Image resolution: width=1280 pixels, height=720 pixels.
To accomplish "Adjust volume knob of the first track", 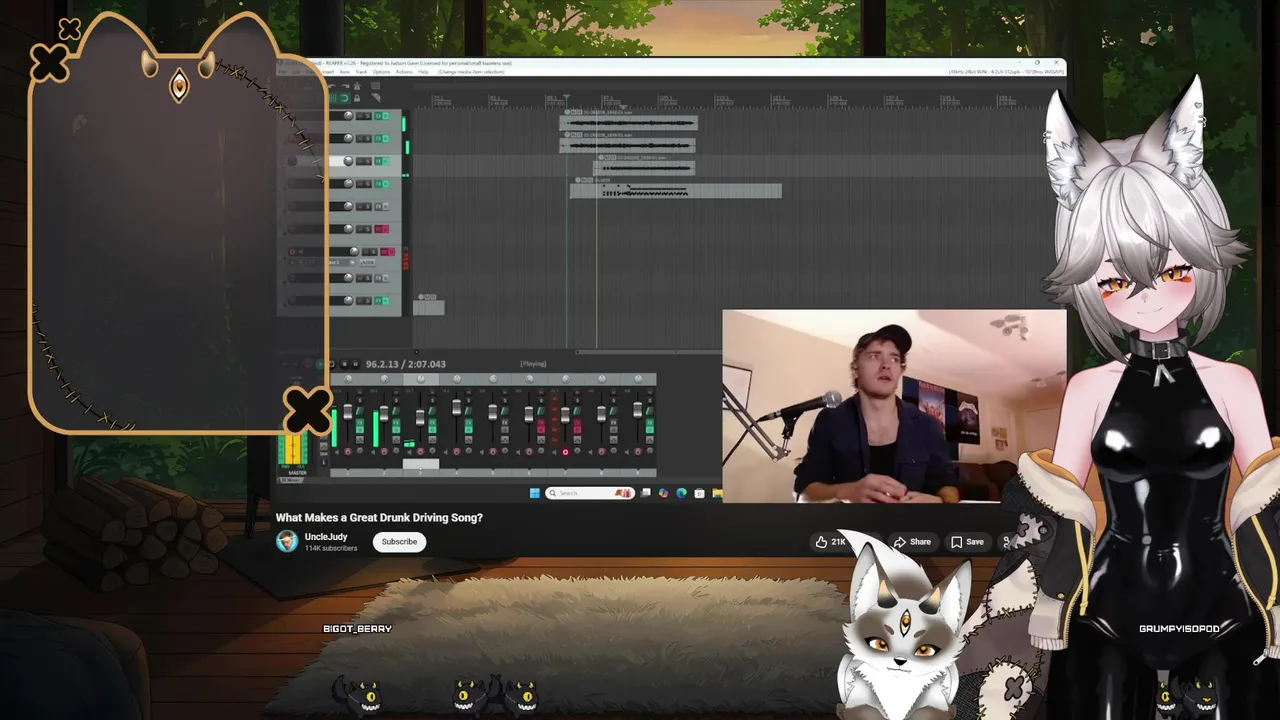I will 348,116.
